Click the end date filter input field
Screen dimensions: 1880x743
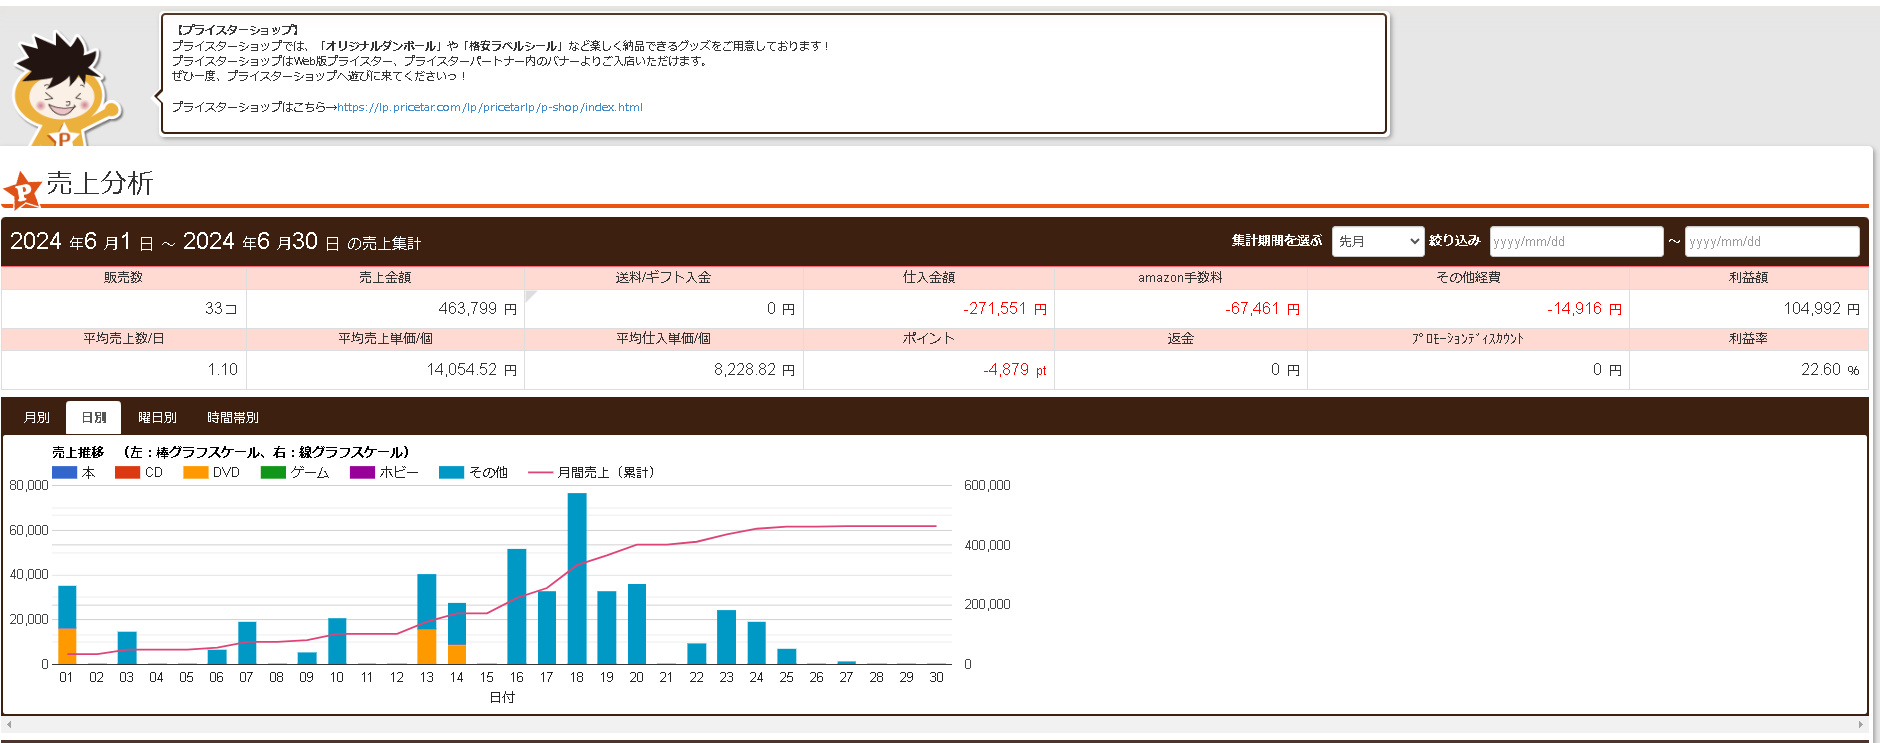pyautogui.click(x=1771, y=241)
